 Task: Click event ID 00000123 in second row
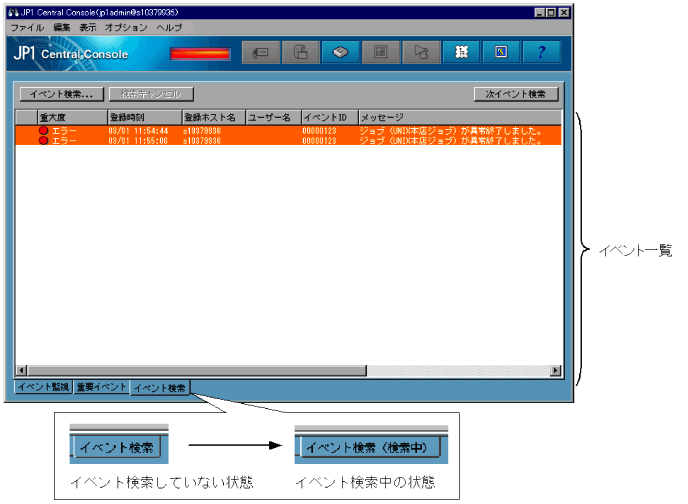pyautogui.click(x=319, y=140)
